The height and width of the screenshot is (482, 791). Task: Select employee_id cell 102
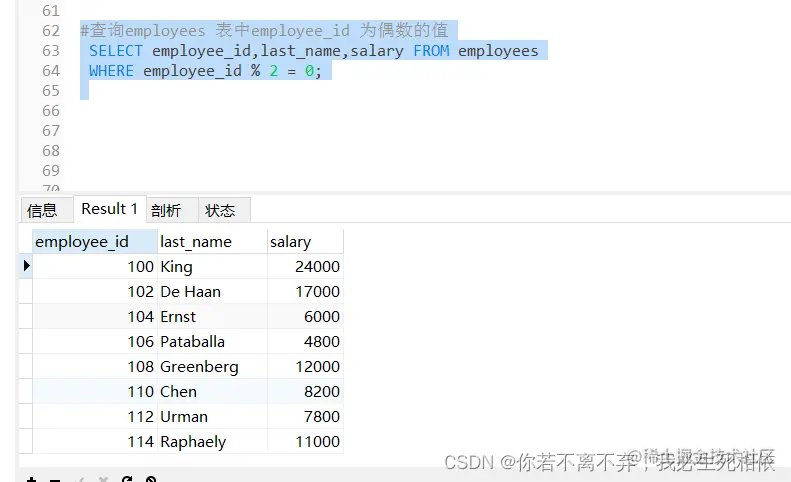[95, 291]
